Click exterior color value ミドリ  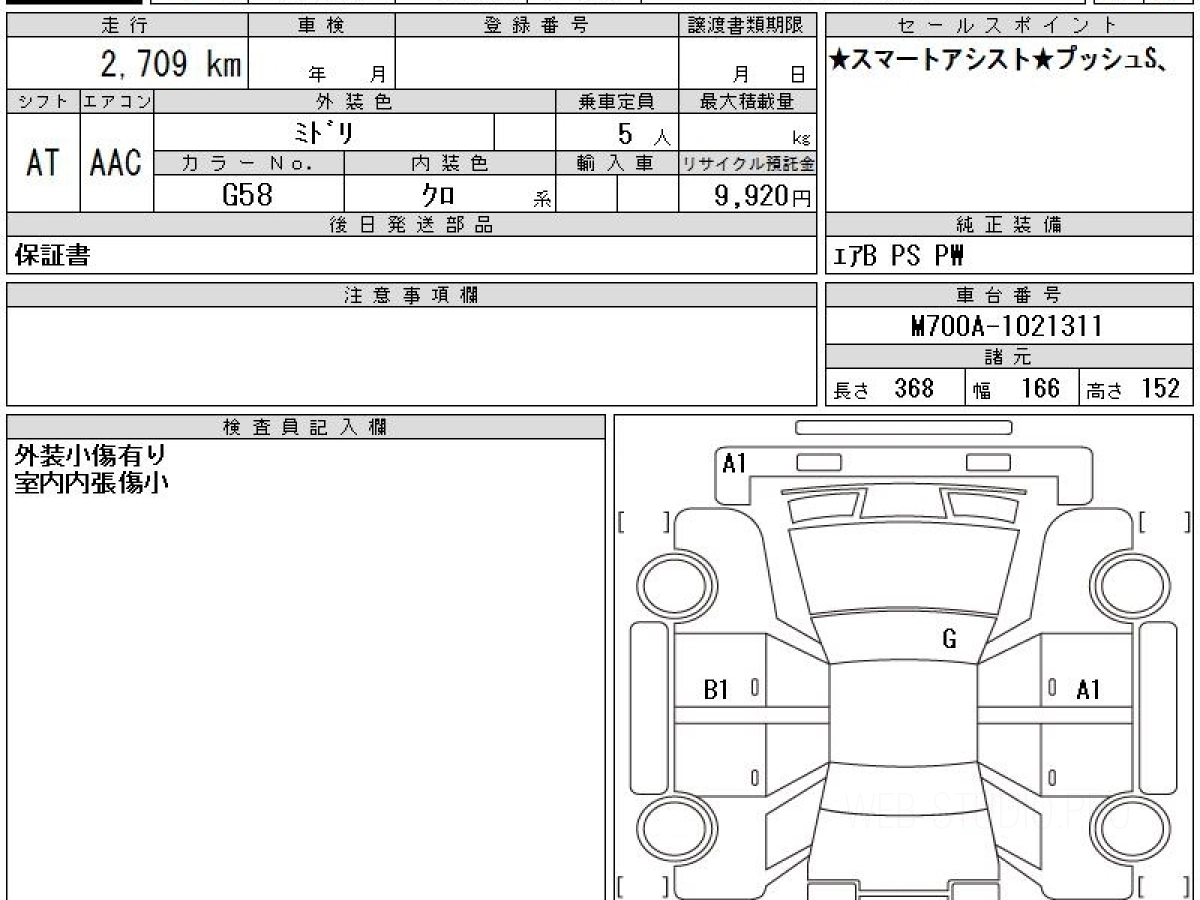point(326,132)
